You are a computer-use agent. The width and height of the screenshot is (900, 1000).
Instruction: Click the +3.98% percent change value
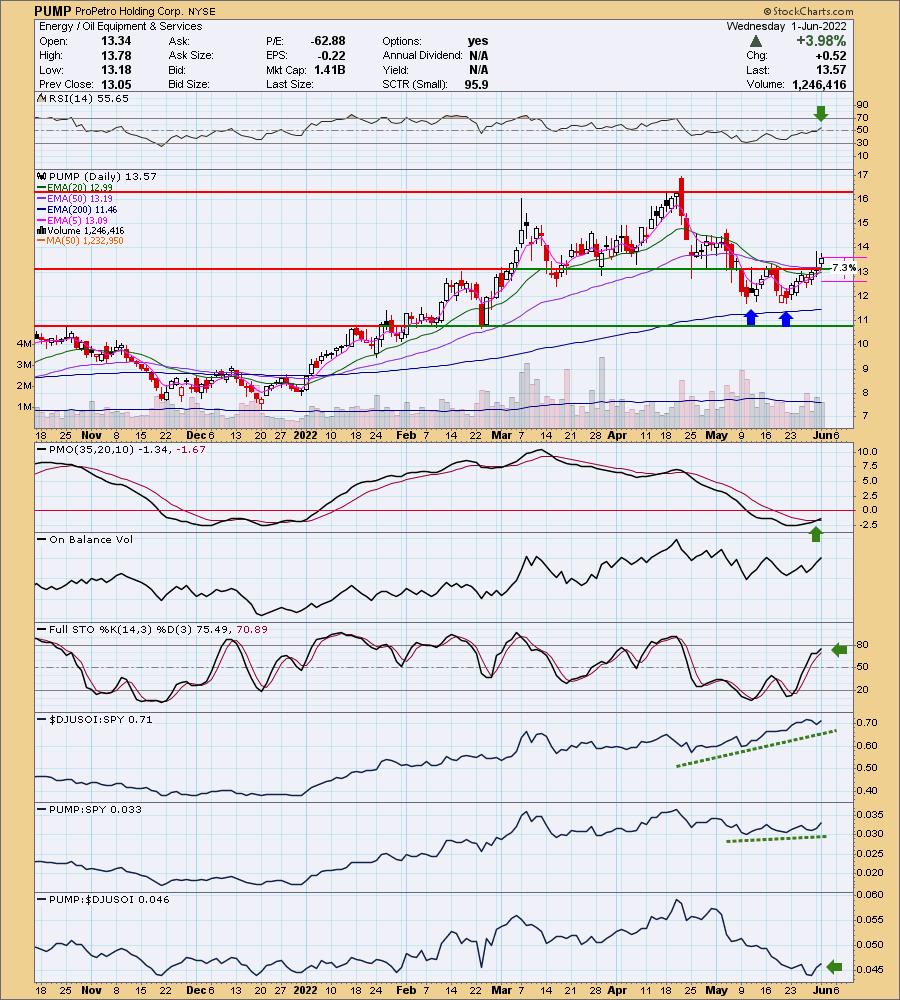click(821, 41)
